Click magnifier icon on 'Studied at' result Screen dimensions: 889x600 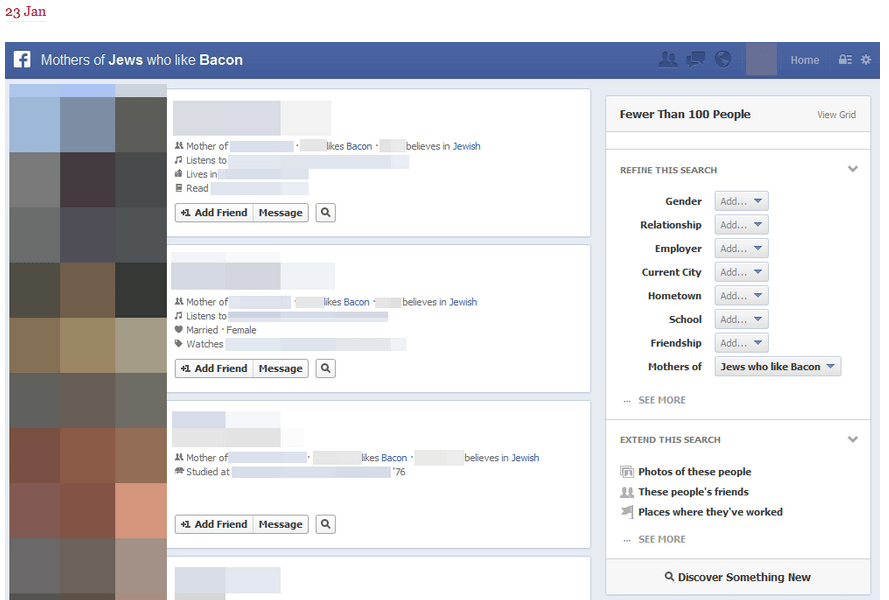(x=325, y=525)
